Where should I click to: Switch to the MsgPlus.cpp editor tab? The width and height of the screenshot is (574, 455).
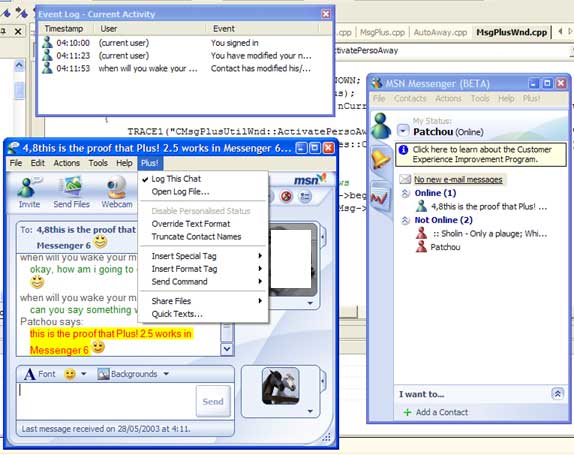point(382,32)
